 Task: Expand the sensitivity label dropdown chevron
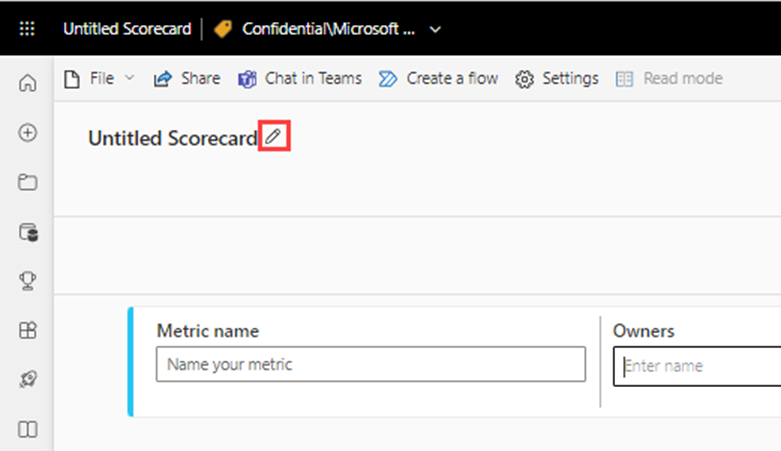point(435,29)
